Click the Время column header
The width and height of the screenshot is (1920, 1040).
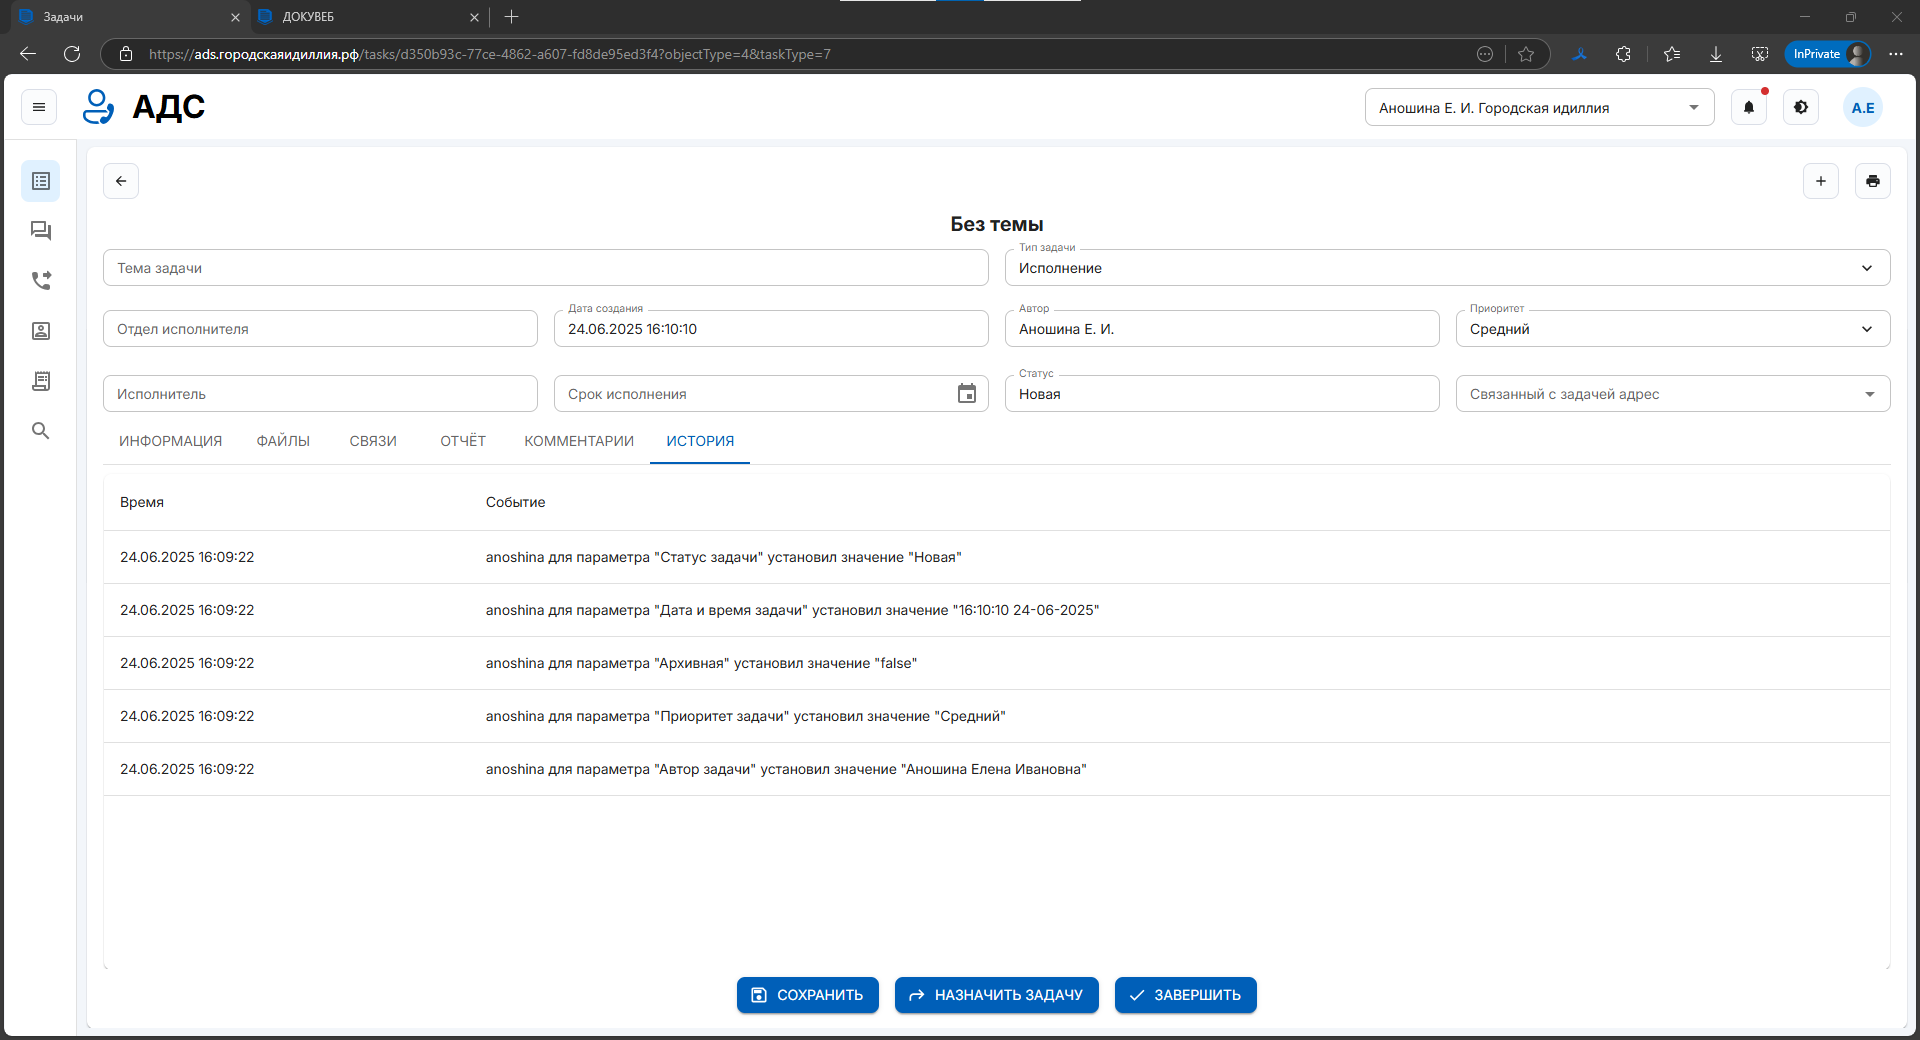142,502
